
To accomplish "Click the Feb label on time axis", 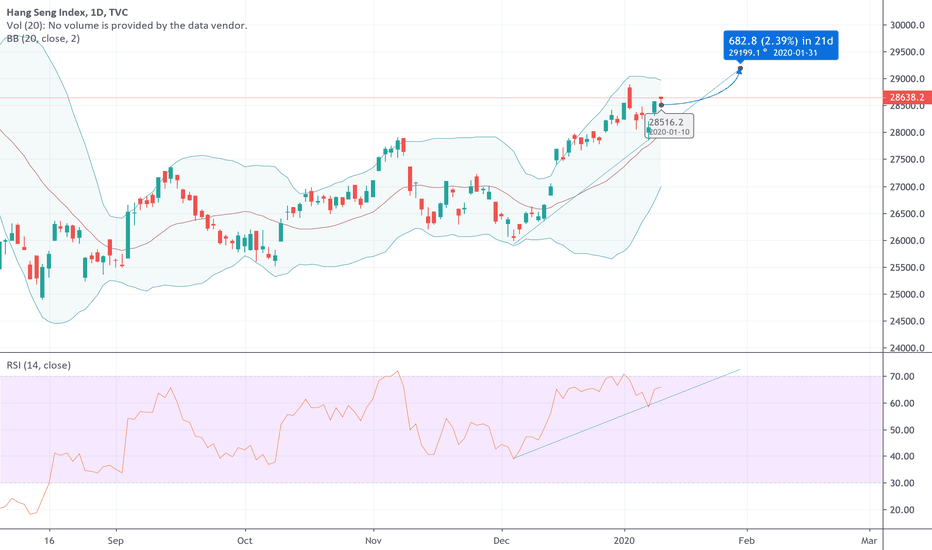I will (747, 540).
